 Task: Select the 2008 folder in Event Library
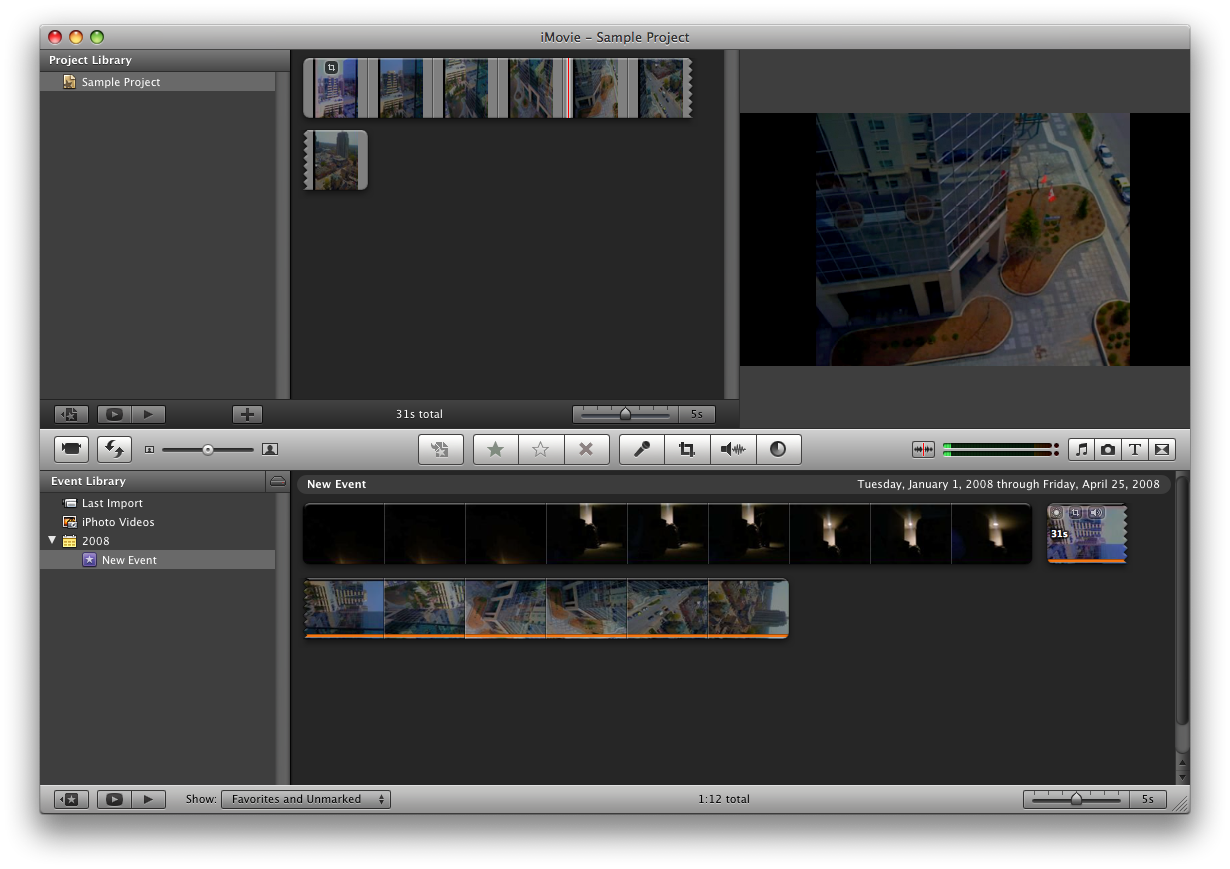pyautogui.click(x=157, y=541)
